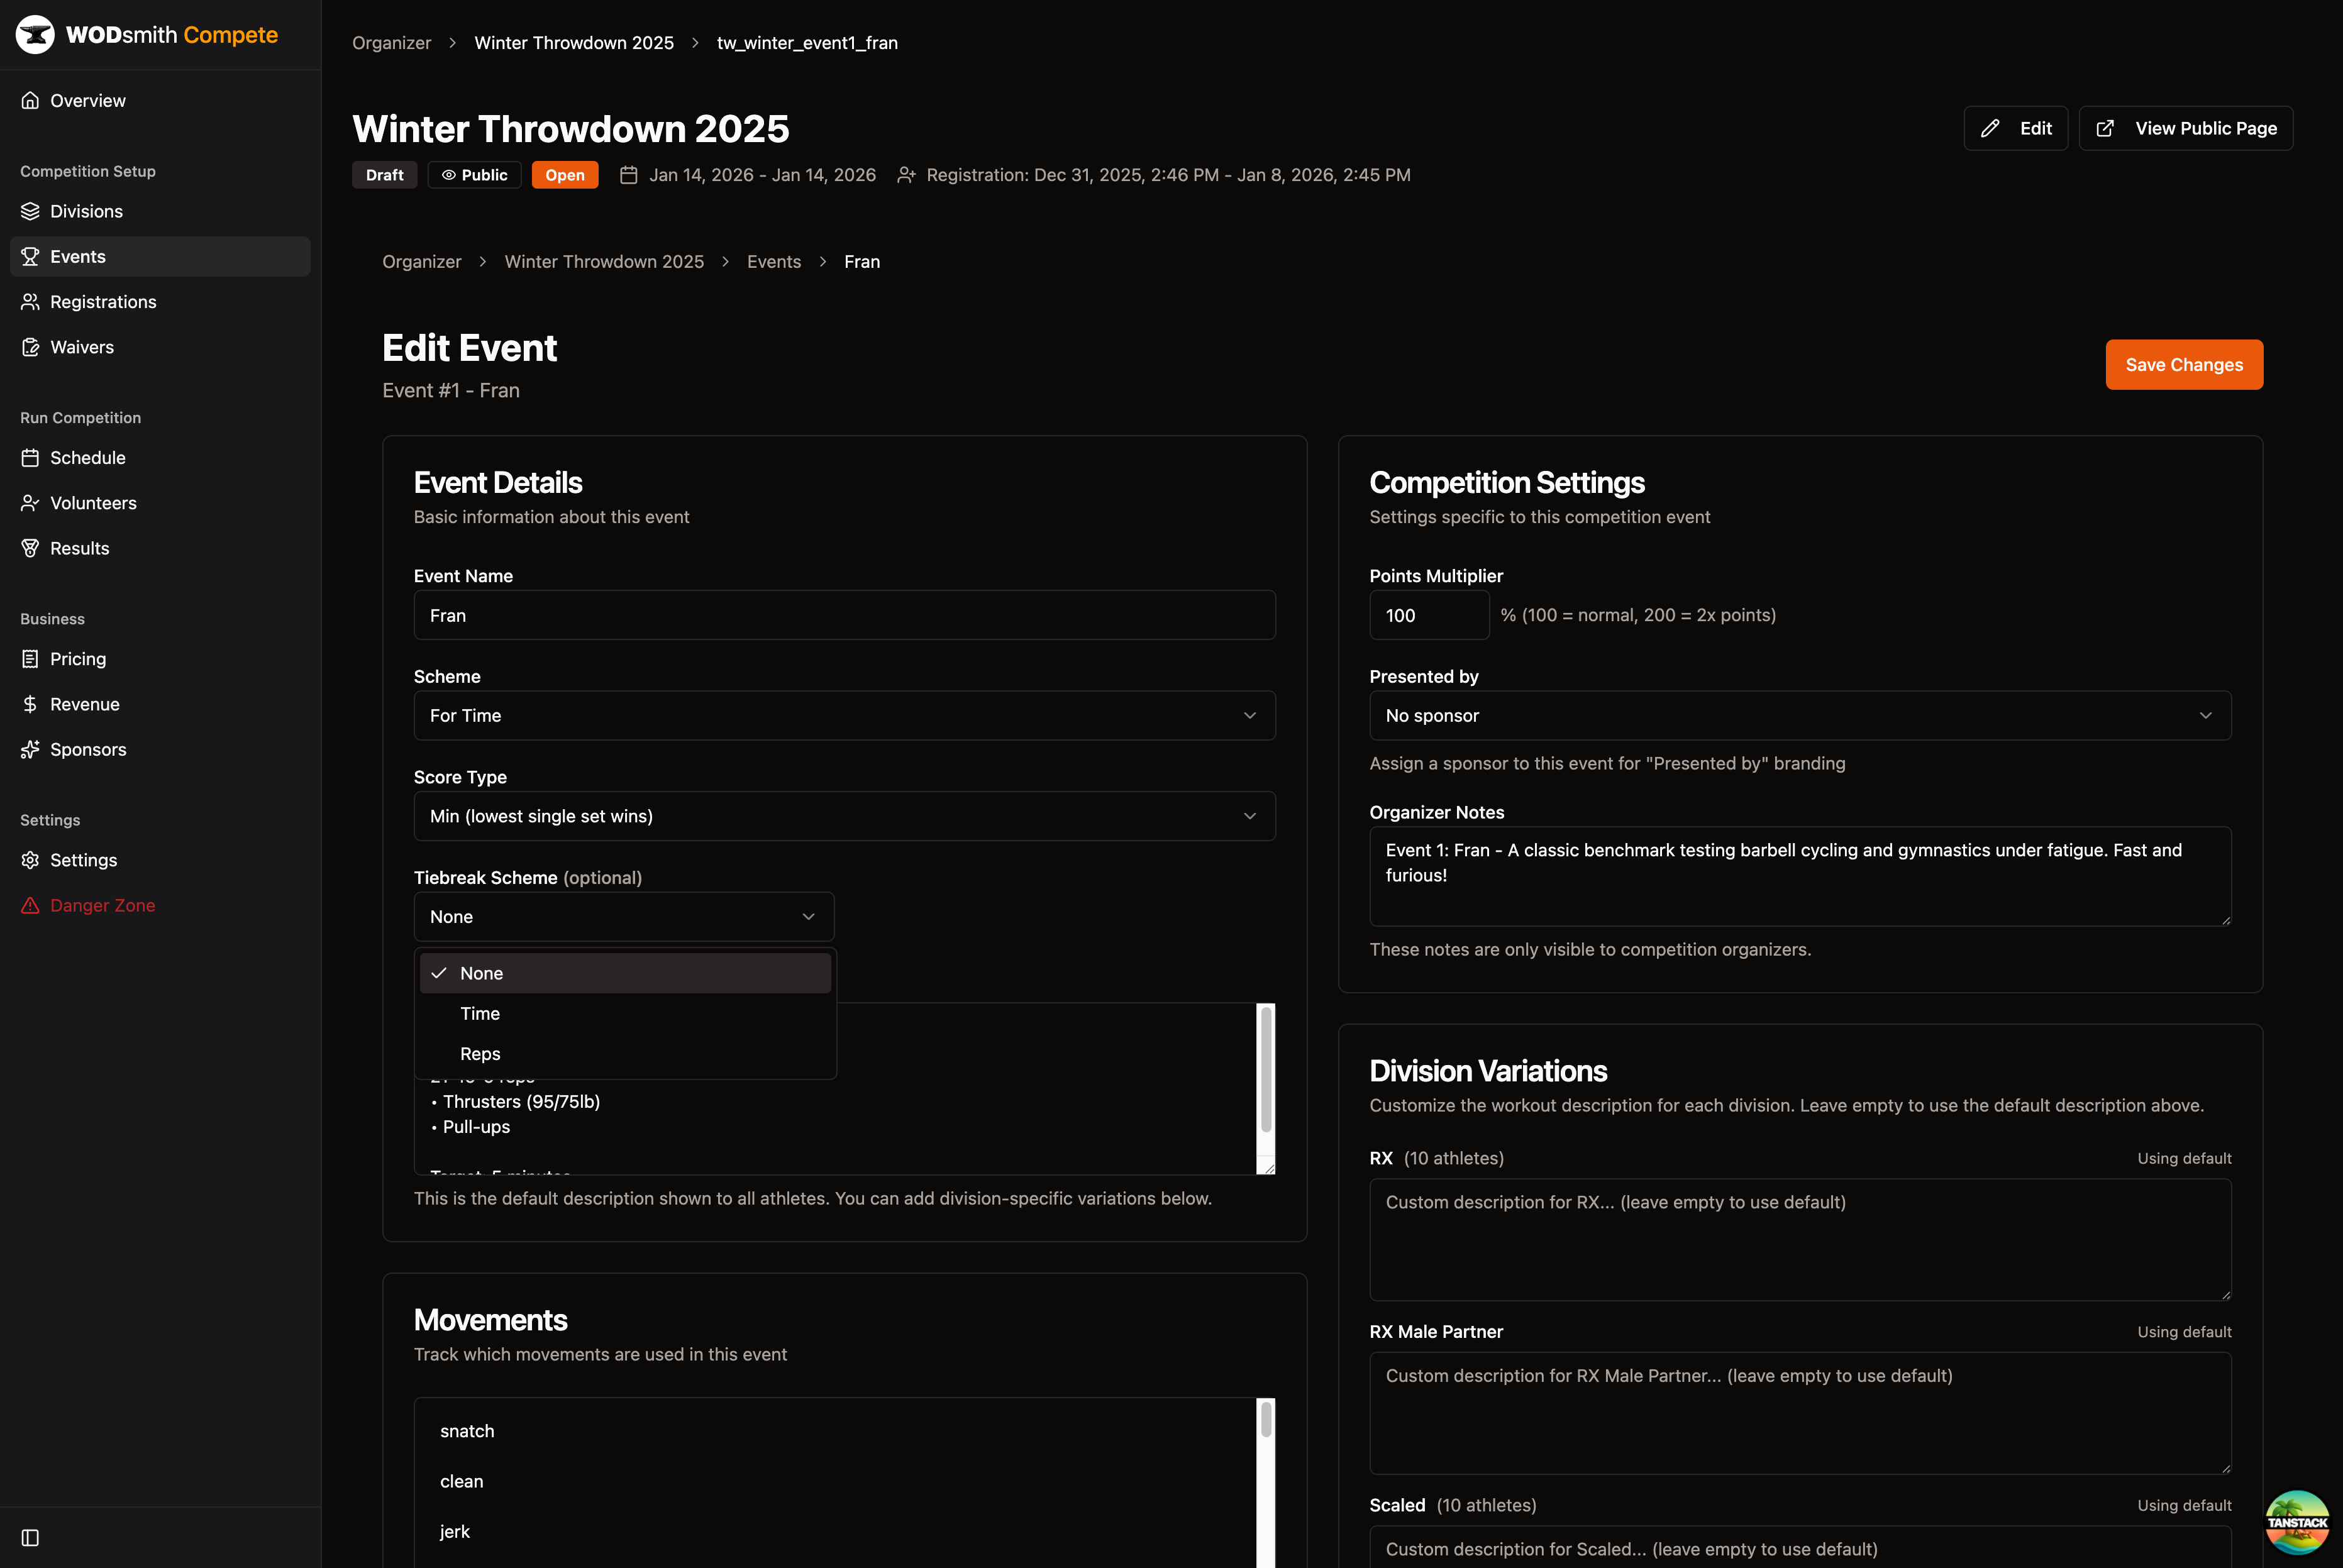Click the Draft status badge

point(384,175)
